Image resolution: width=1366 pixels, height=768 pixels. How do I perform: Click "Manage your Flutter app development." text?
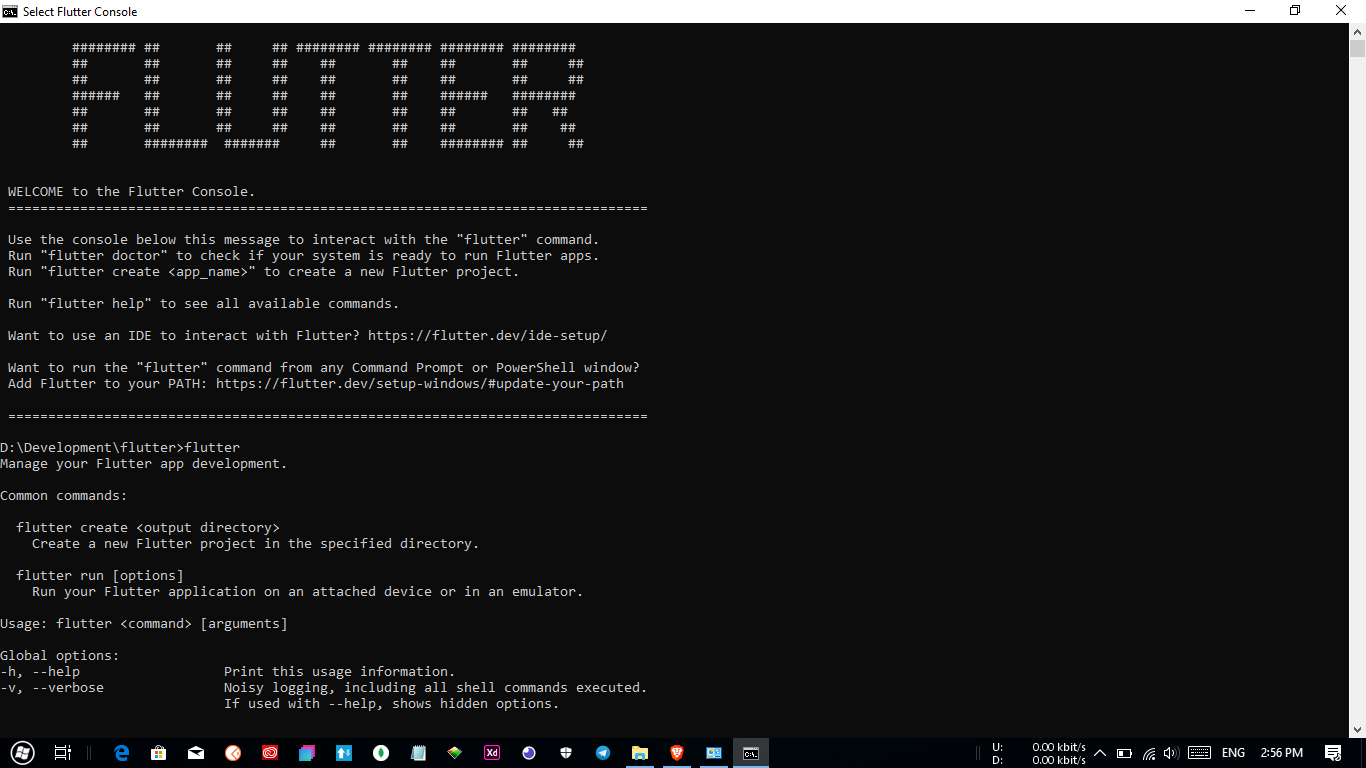pyautogui.click(x=144, y=464)
